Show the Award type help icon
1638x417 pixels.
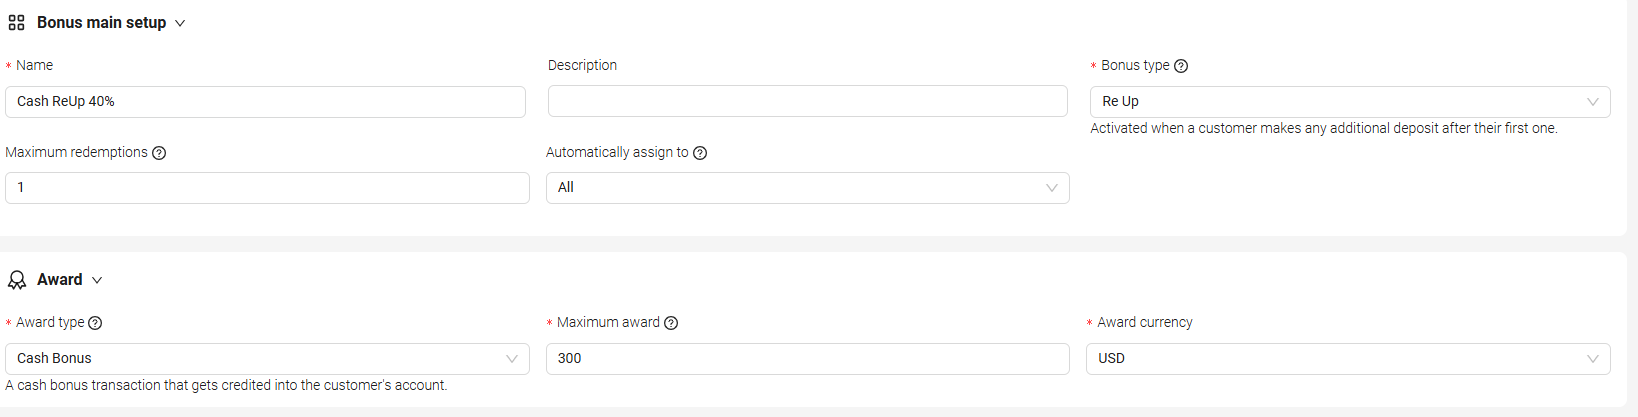pos(95,323)
